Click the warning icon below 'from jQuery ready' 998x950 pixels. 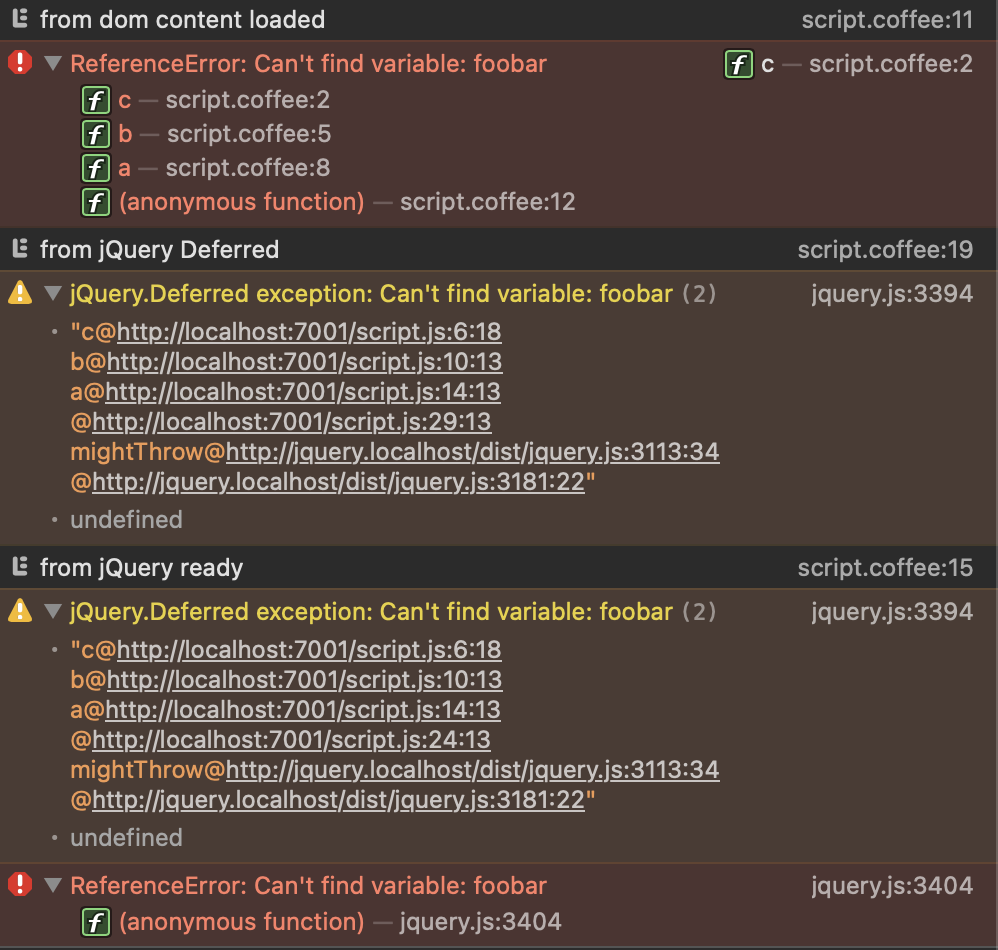tap(20, 610)
